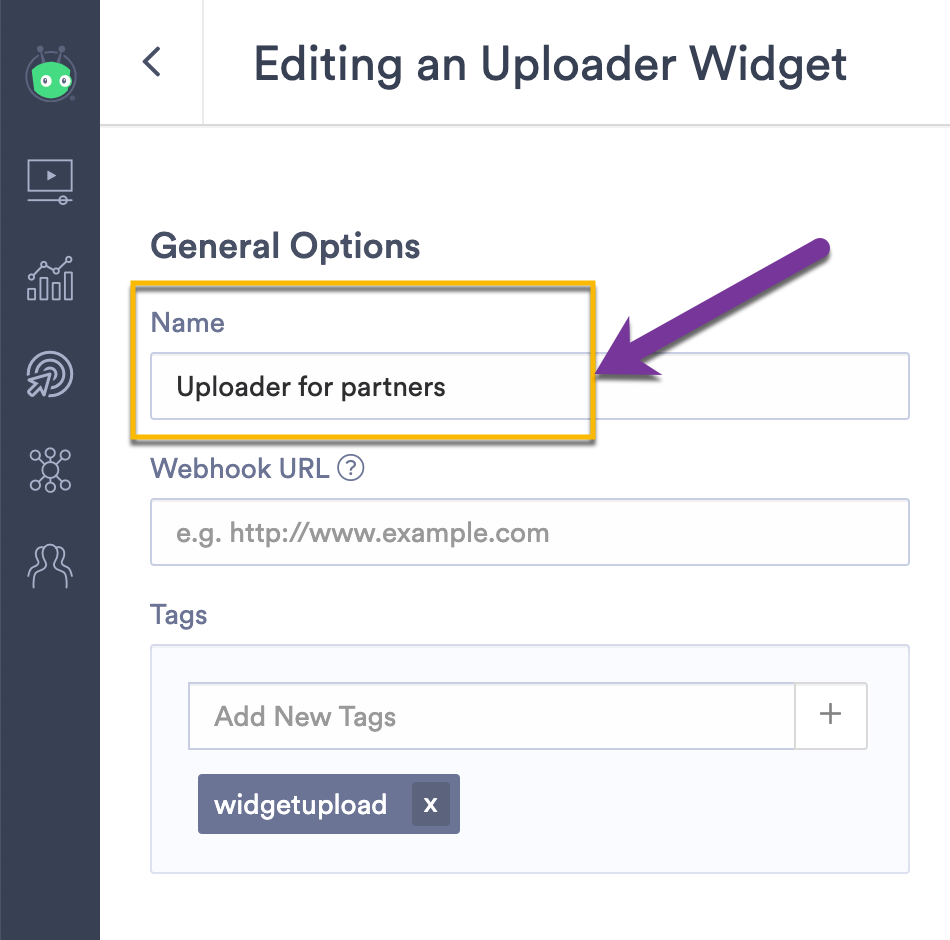Open the integrations network icon
The image size is (950, 940).
(x=50, y=470)
